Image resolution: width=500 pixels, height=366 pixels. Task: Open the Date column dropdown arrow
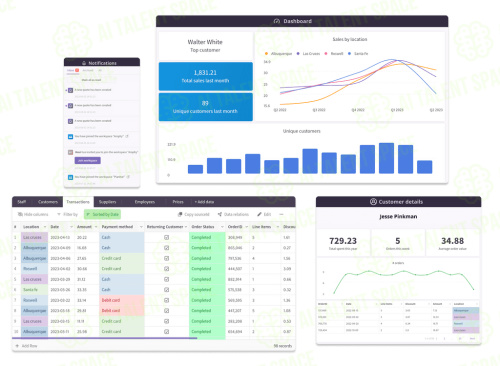coord(71,227)
